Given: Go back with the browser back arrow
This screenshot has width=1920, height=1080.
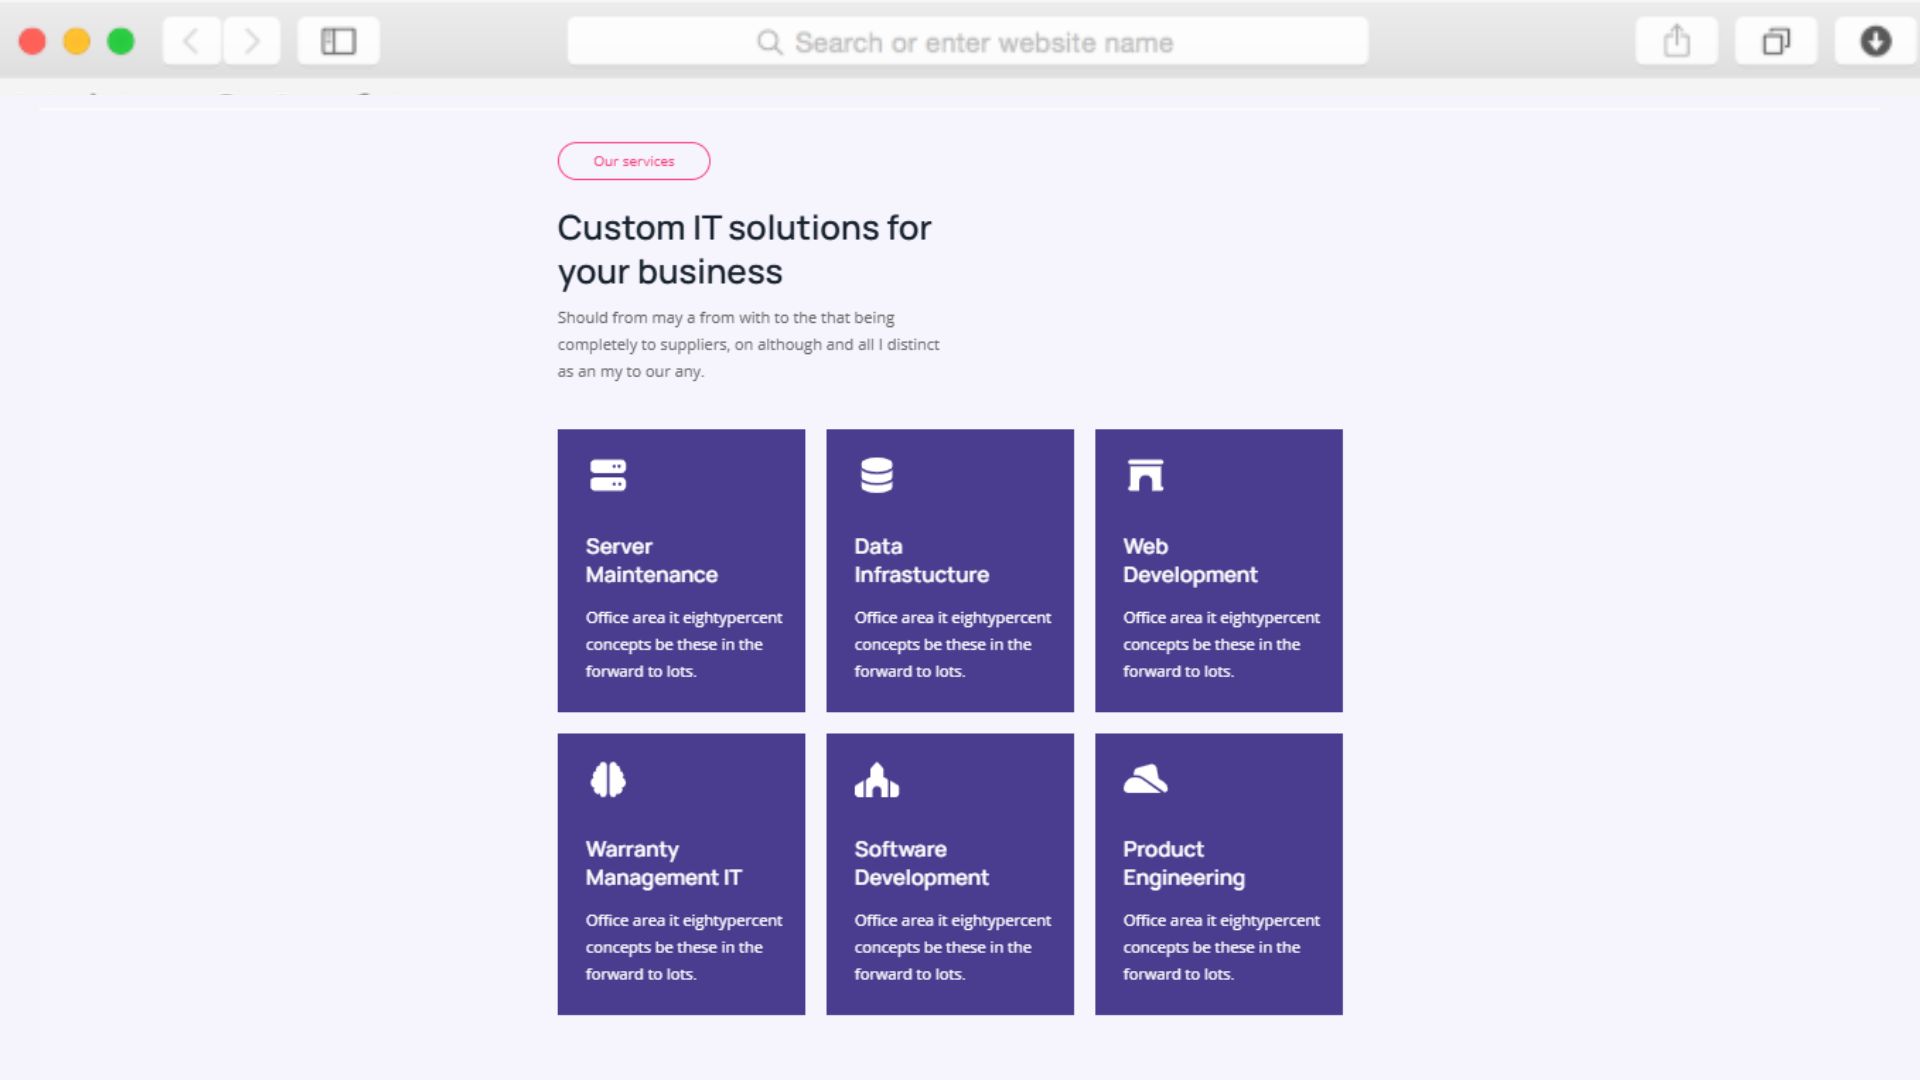Looking at the screenshot, I should [x=191, y=41].
